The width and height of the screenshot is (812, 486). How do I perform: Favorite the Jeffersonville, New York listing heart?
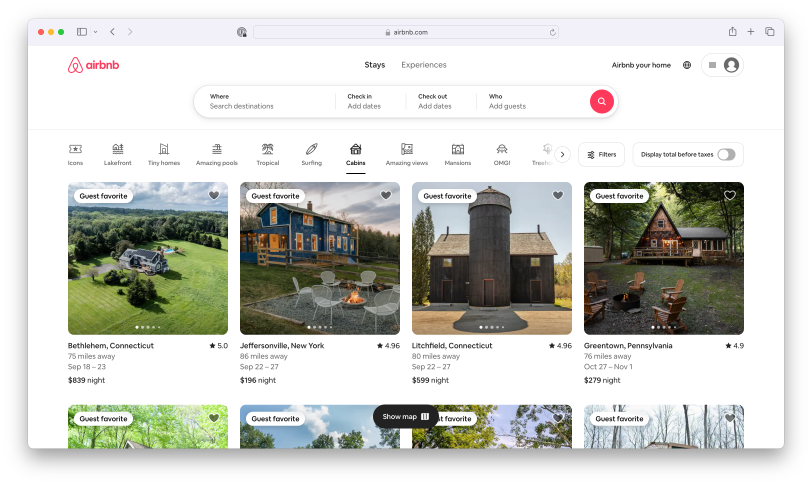[x=386, y=195]
